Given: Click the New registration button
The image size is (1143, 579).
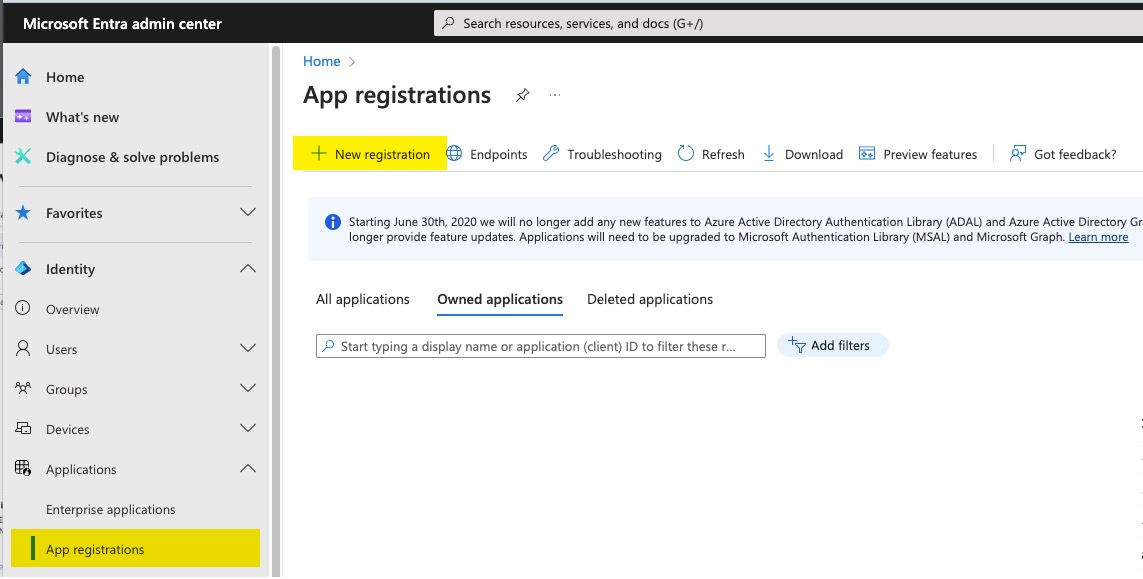Looking at the screenshot, I should tap(370, 154).
